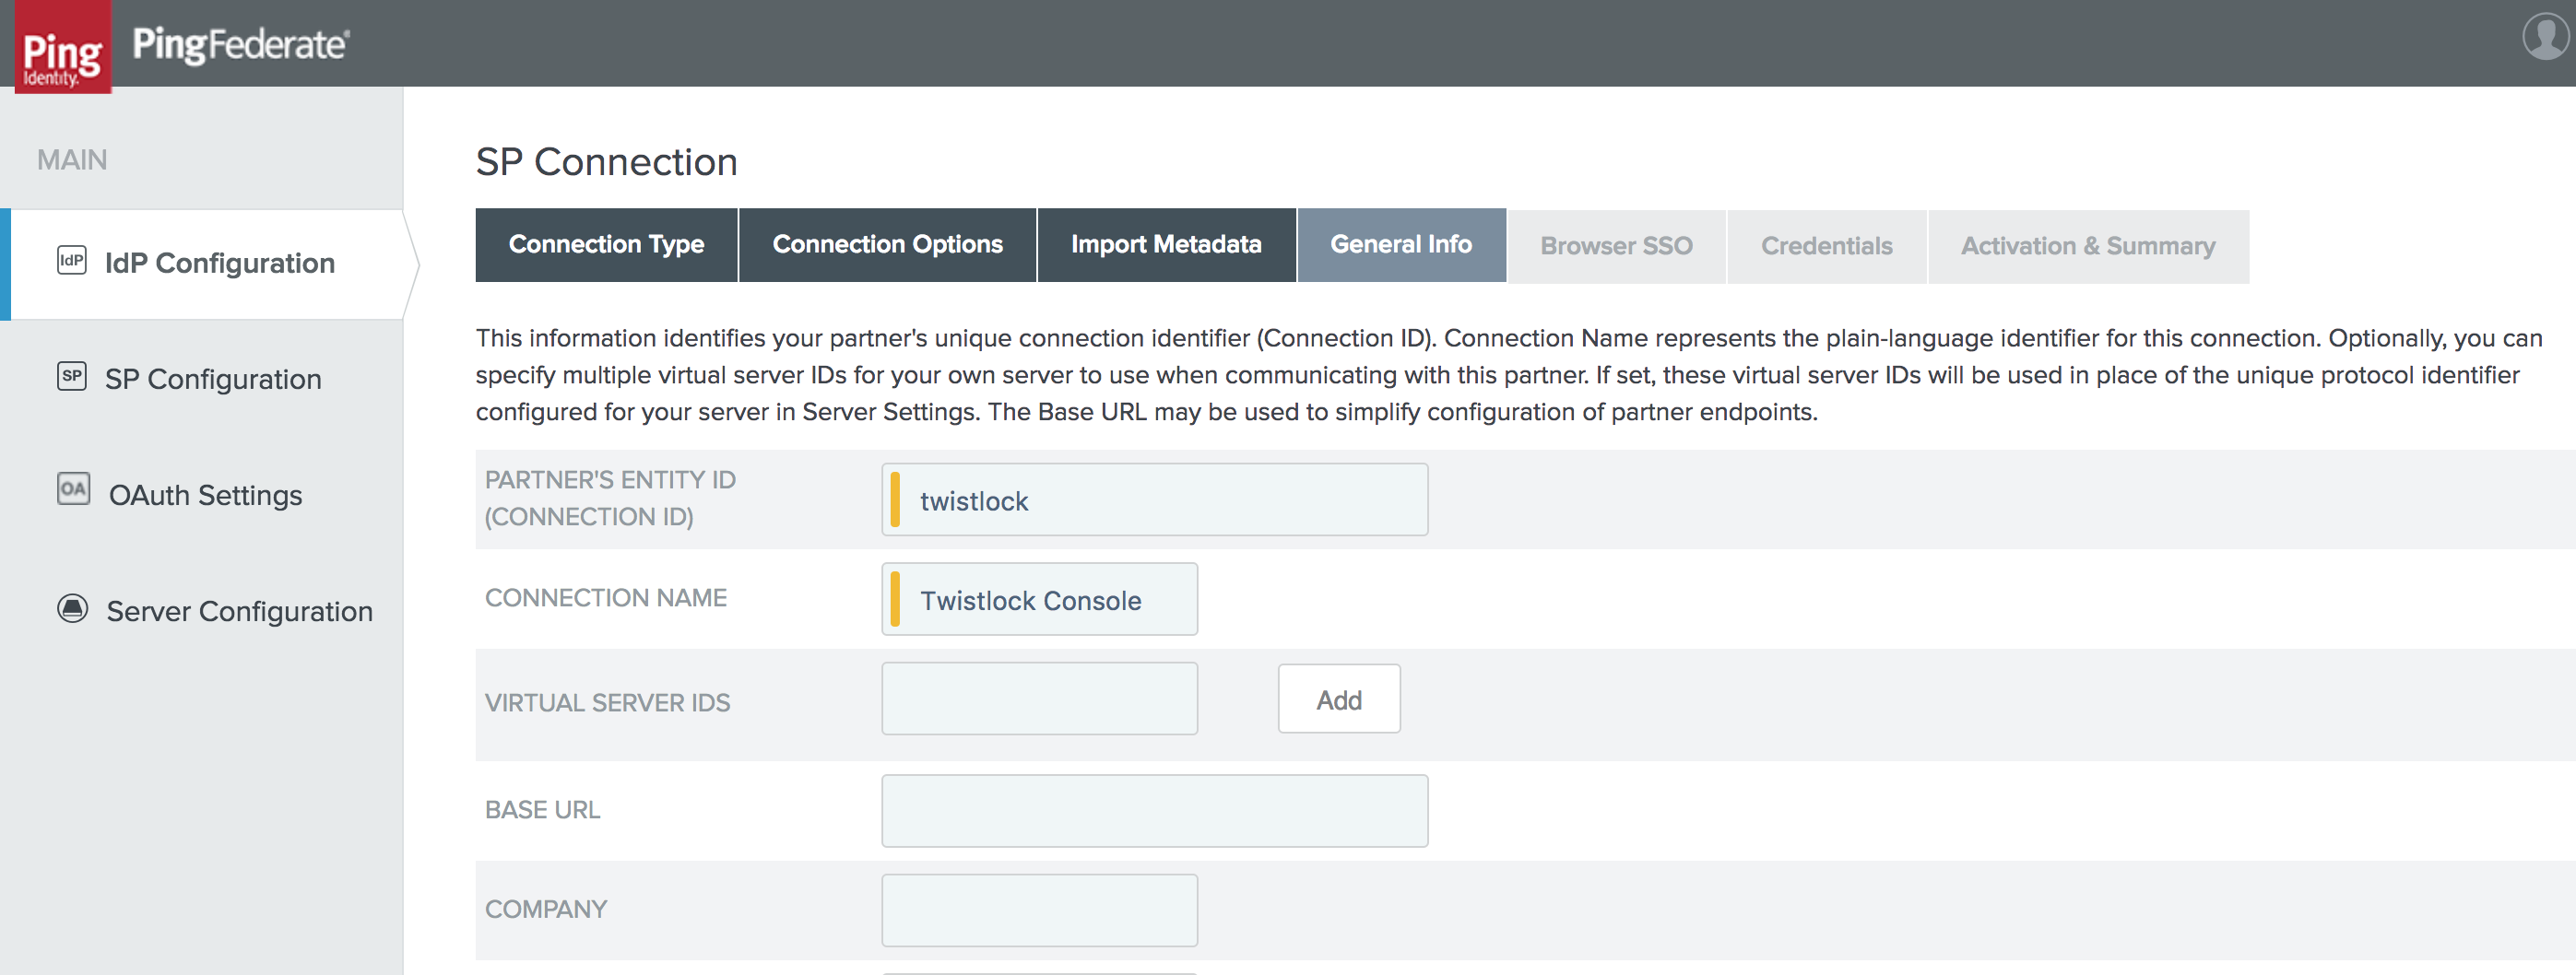2576x975 pixels.
Task: Click the VIRTUAL SERVER IDS label
Action: (607, 703)
